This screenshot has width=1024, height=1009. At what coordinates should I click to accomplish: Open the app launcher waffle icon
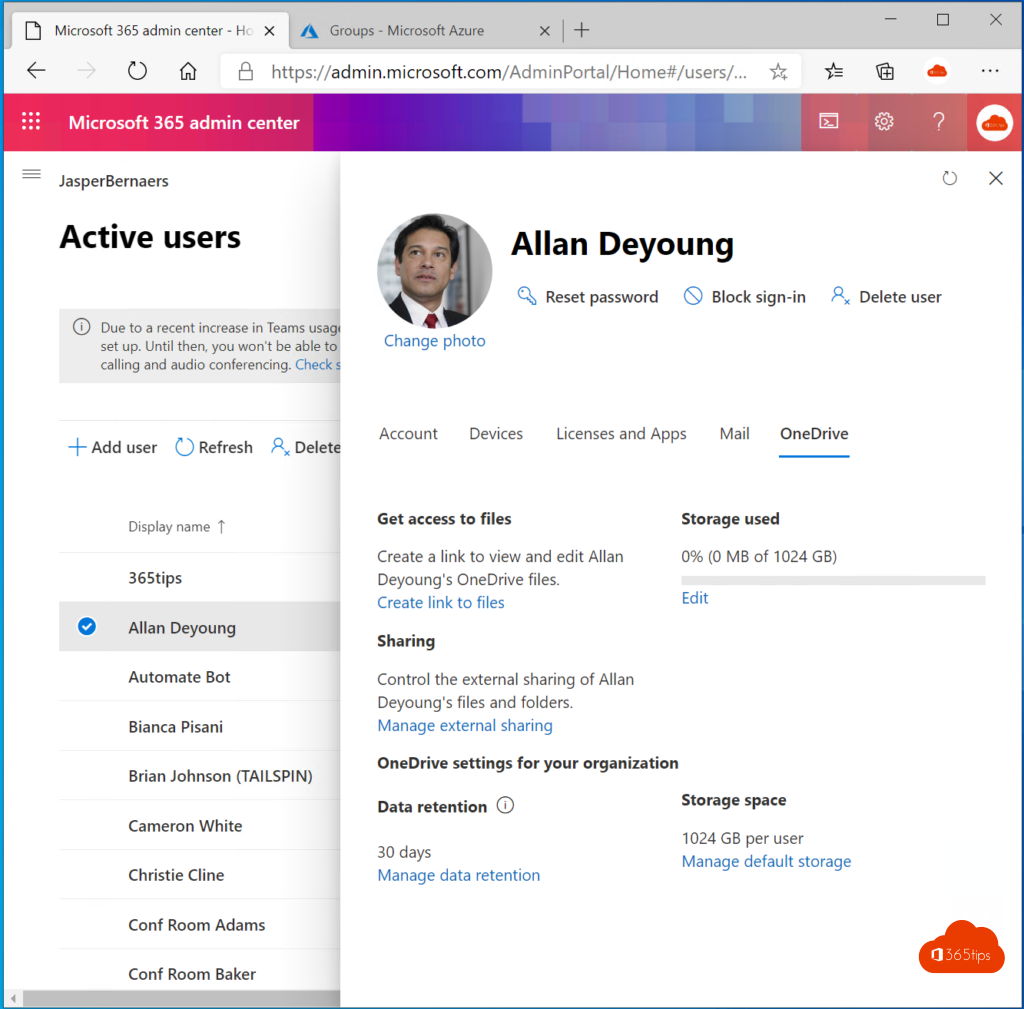pyautogui.click(x=31, y=122)
